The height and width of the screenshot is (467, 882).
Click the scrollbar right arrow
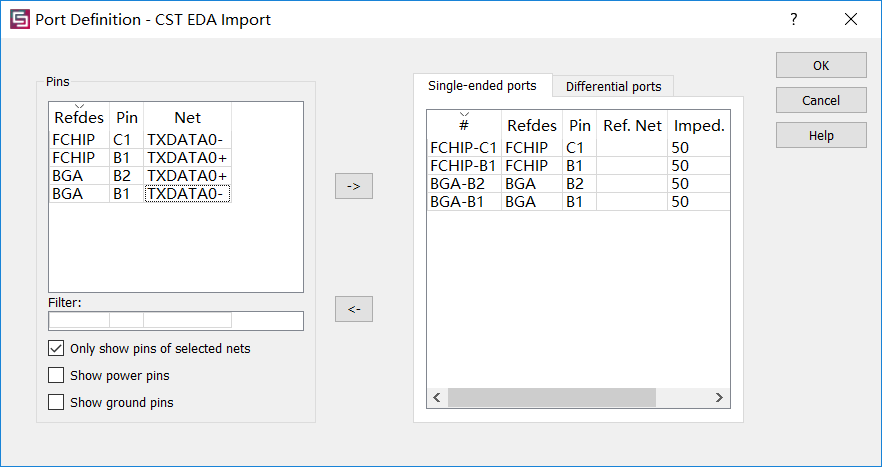pos(719,397)
